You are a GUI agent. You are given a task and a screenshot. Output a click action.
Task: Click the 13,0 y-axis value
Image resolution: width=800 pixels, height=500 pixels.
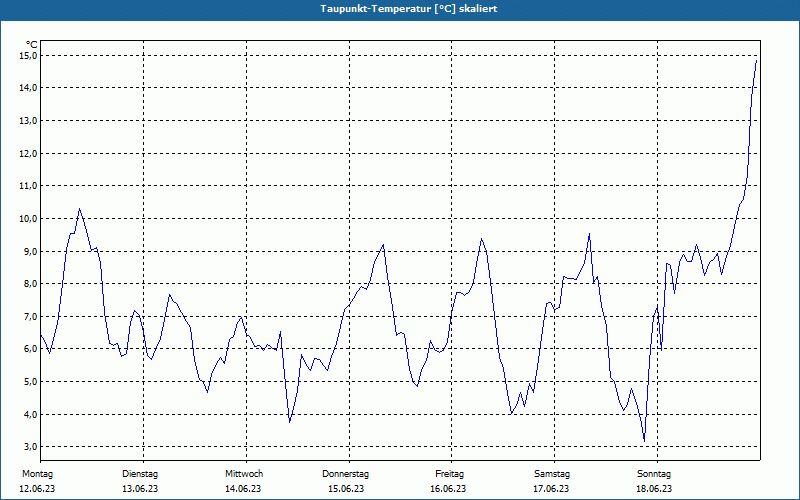tap(29, 120)
